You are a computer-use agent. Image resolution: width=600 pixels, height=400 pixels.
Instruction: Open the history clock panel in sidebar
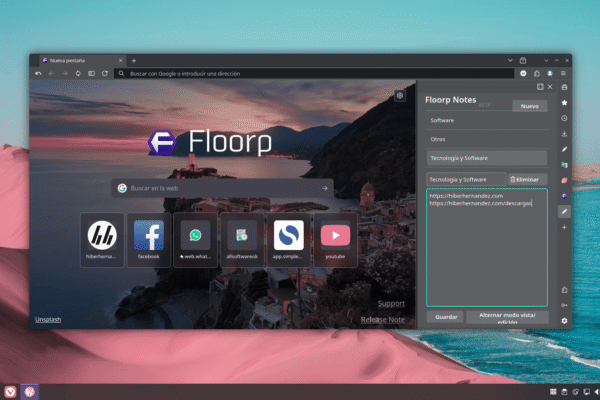point(564,118)
